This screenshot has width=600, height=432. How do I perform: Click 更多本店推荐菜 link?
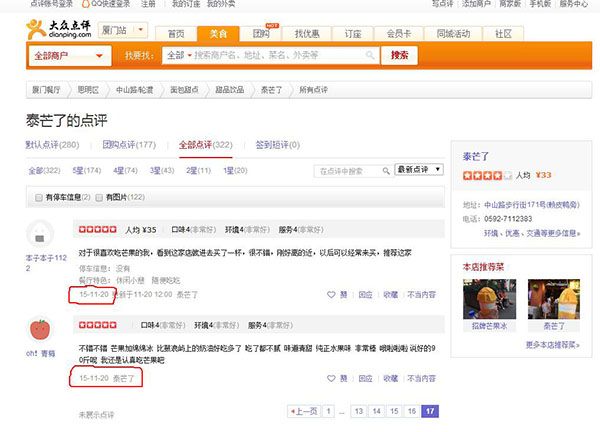point(553,345)
